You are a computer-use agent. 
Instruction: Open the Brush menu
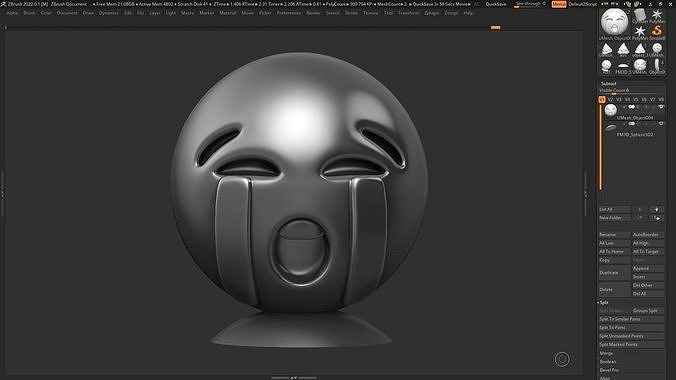[x=29, y=13]
